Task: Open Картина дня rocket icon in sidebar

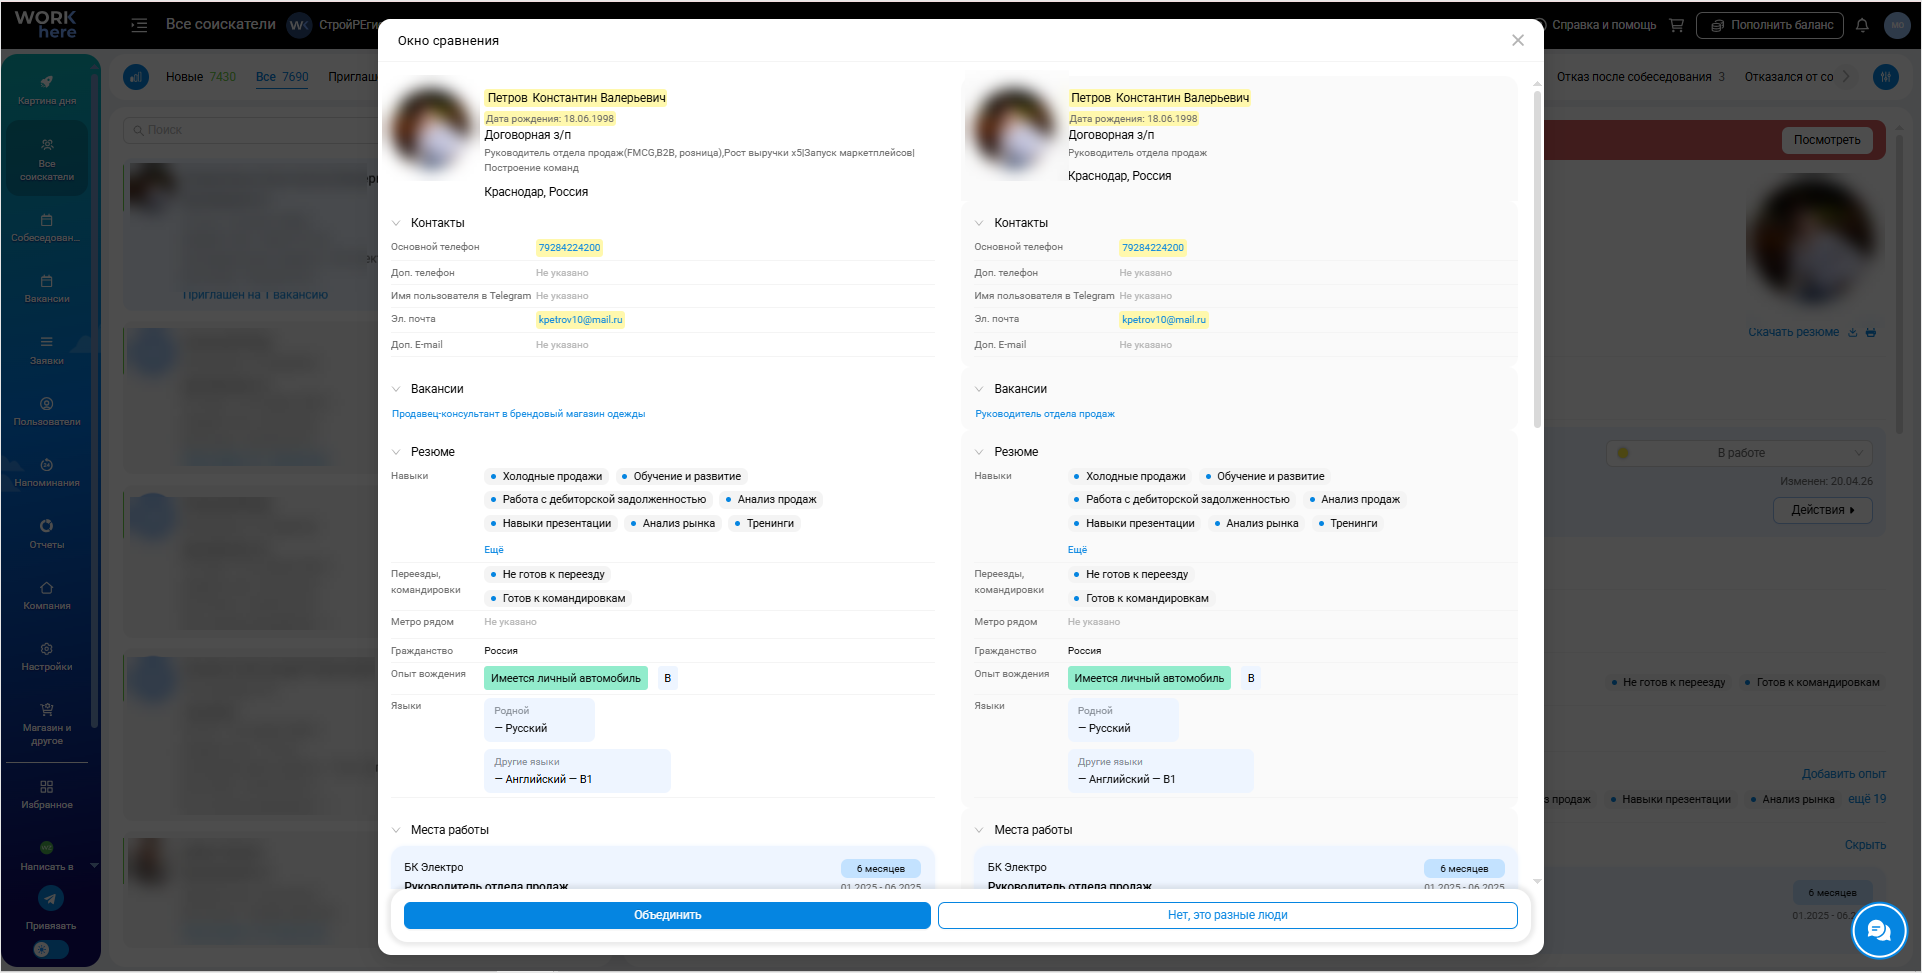Action: [x=47, y=82]
